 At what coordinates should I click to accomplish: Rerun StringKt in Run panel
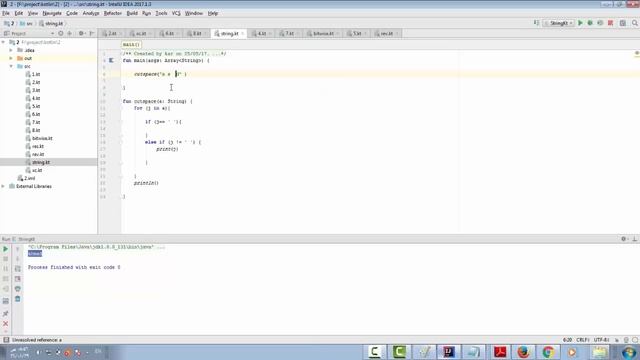(x=6, y=249)
